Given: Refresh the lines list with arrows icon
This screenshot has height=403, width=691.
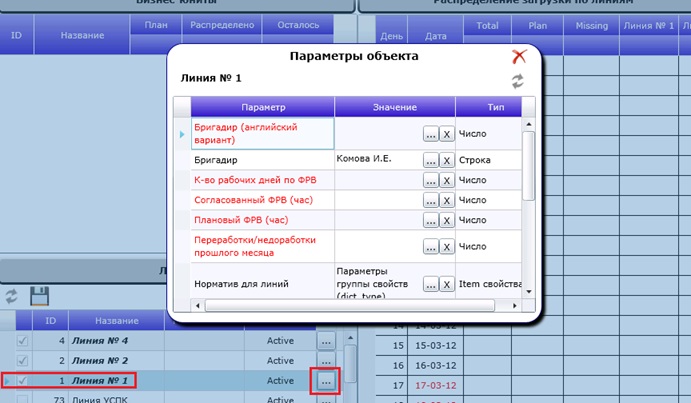Looking at the screenshot, I should (x=11, y=296).
